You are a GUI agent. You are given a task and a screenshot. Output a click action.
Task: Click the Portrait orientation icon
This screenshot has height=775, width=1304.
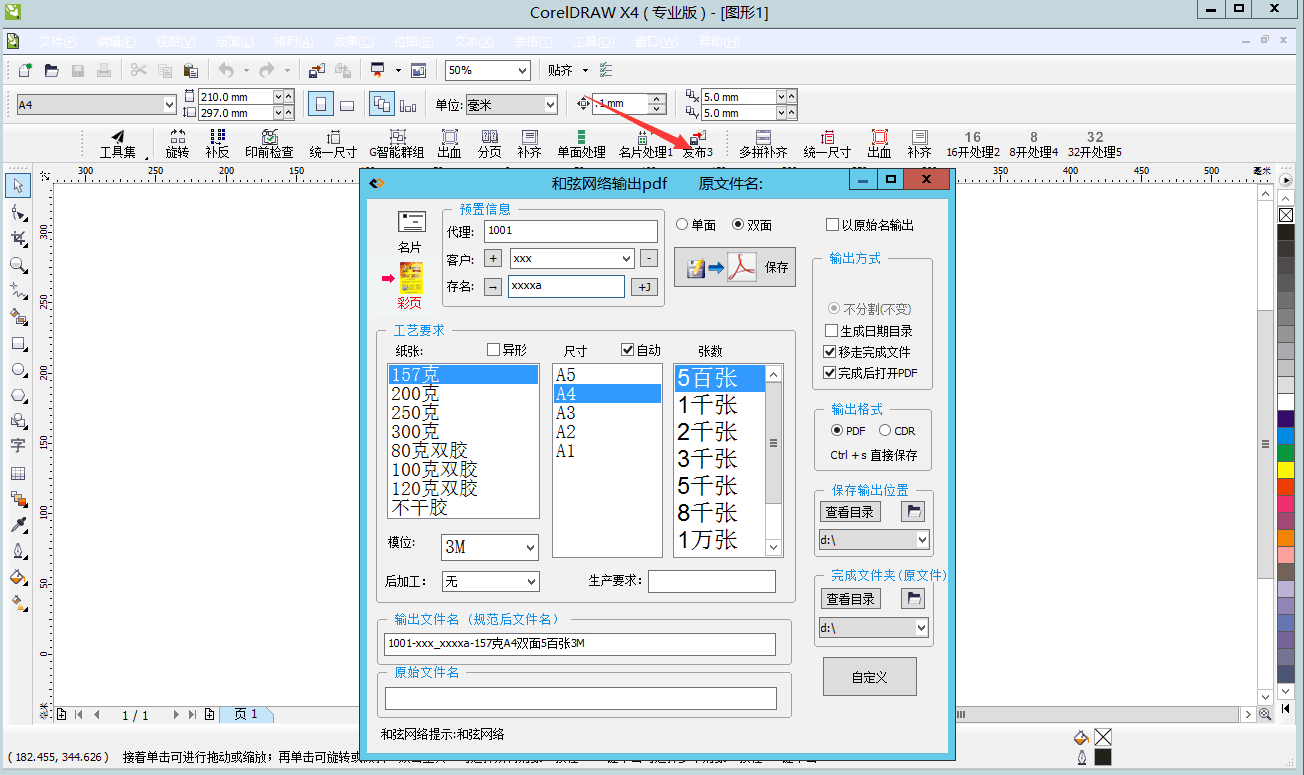click(321, 104)
